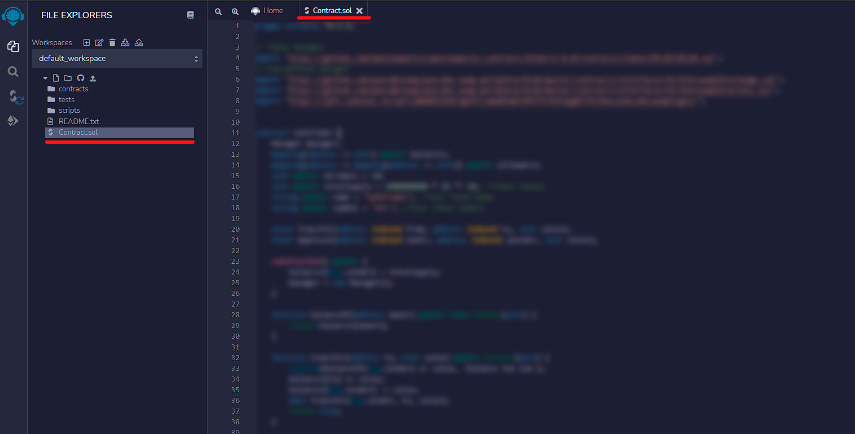Viewport: 855px width, 434px height.
Task: Publish to GitHub gist icon
Action: 80,77
